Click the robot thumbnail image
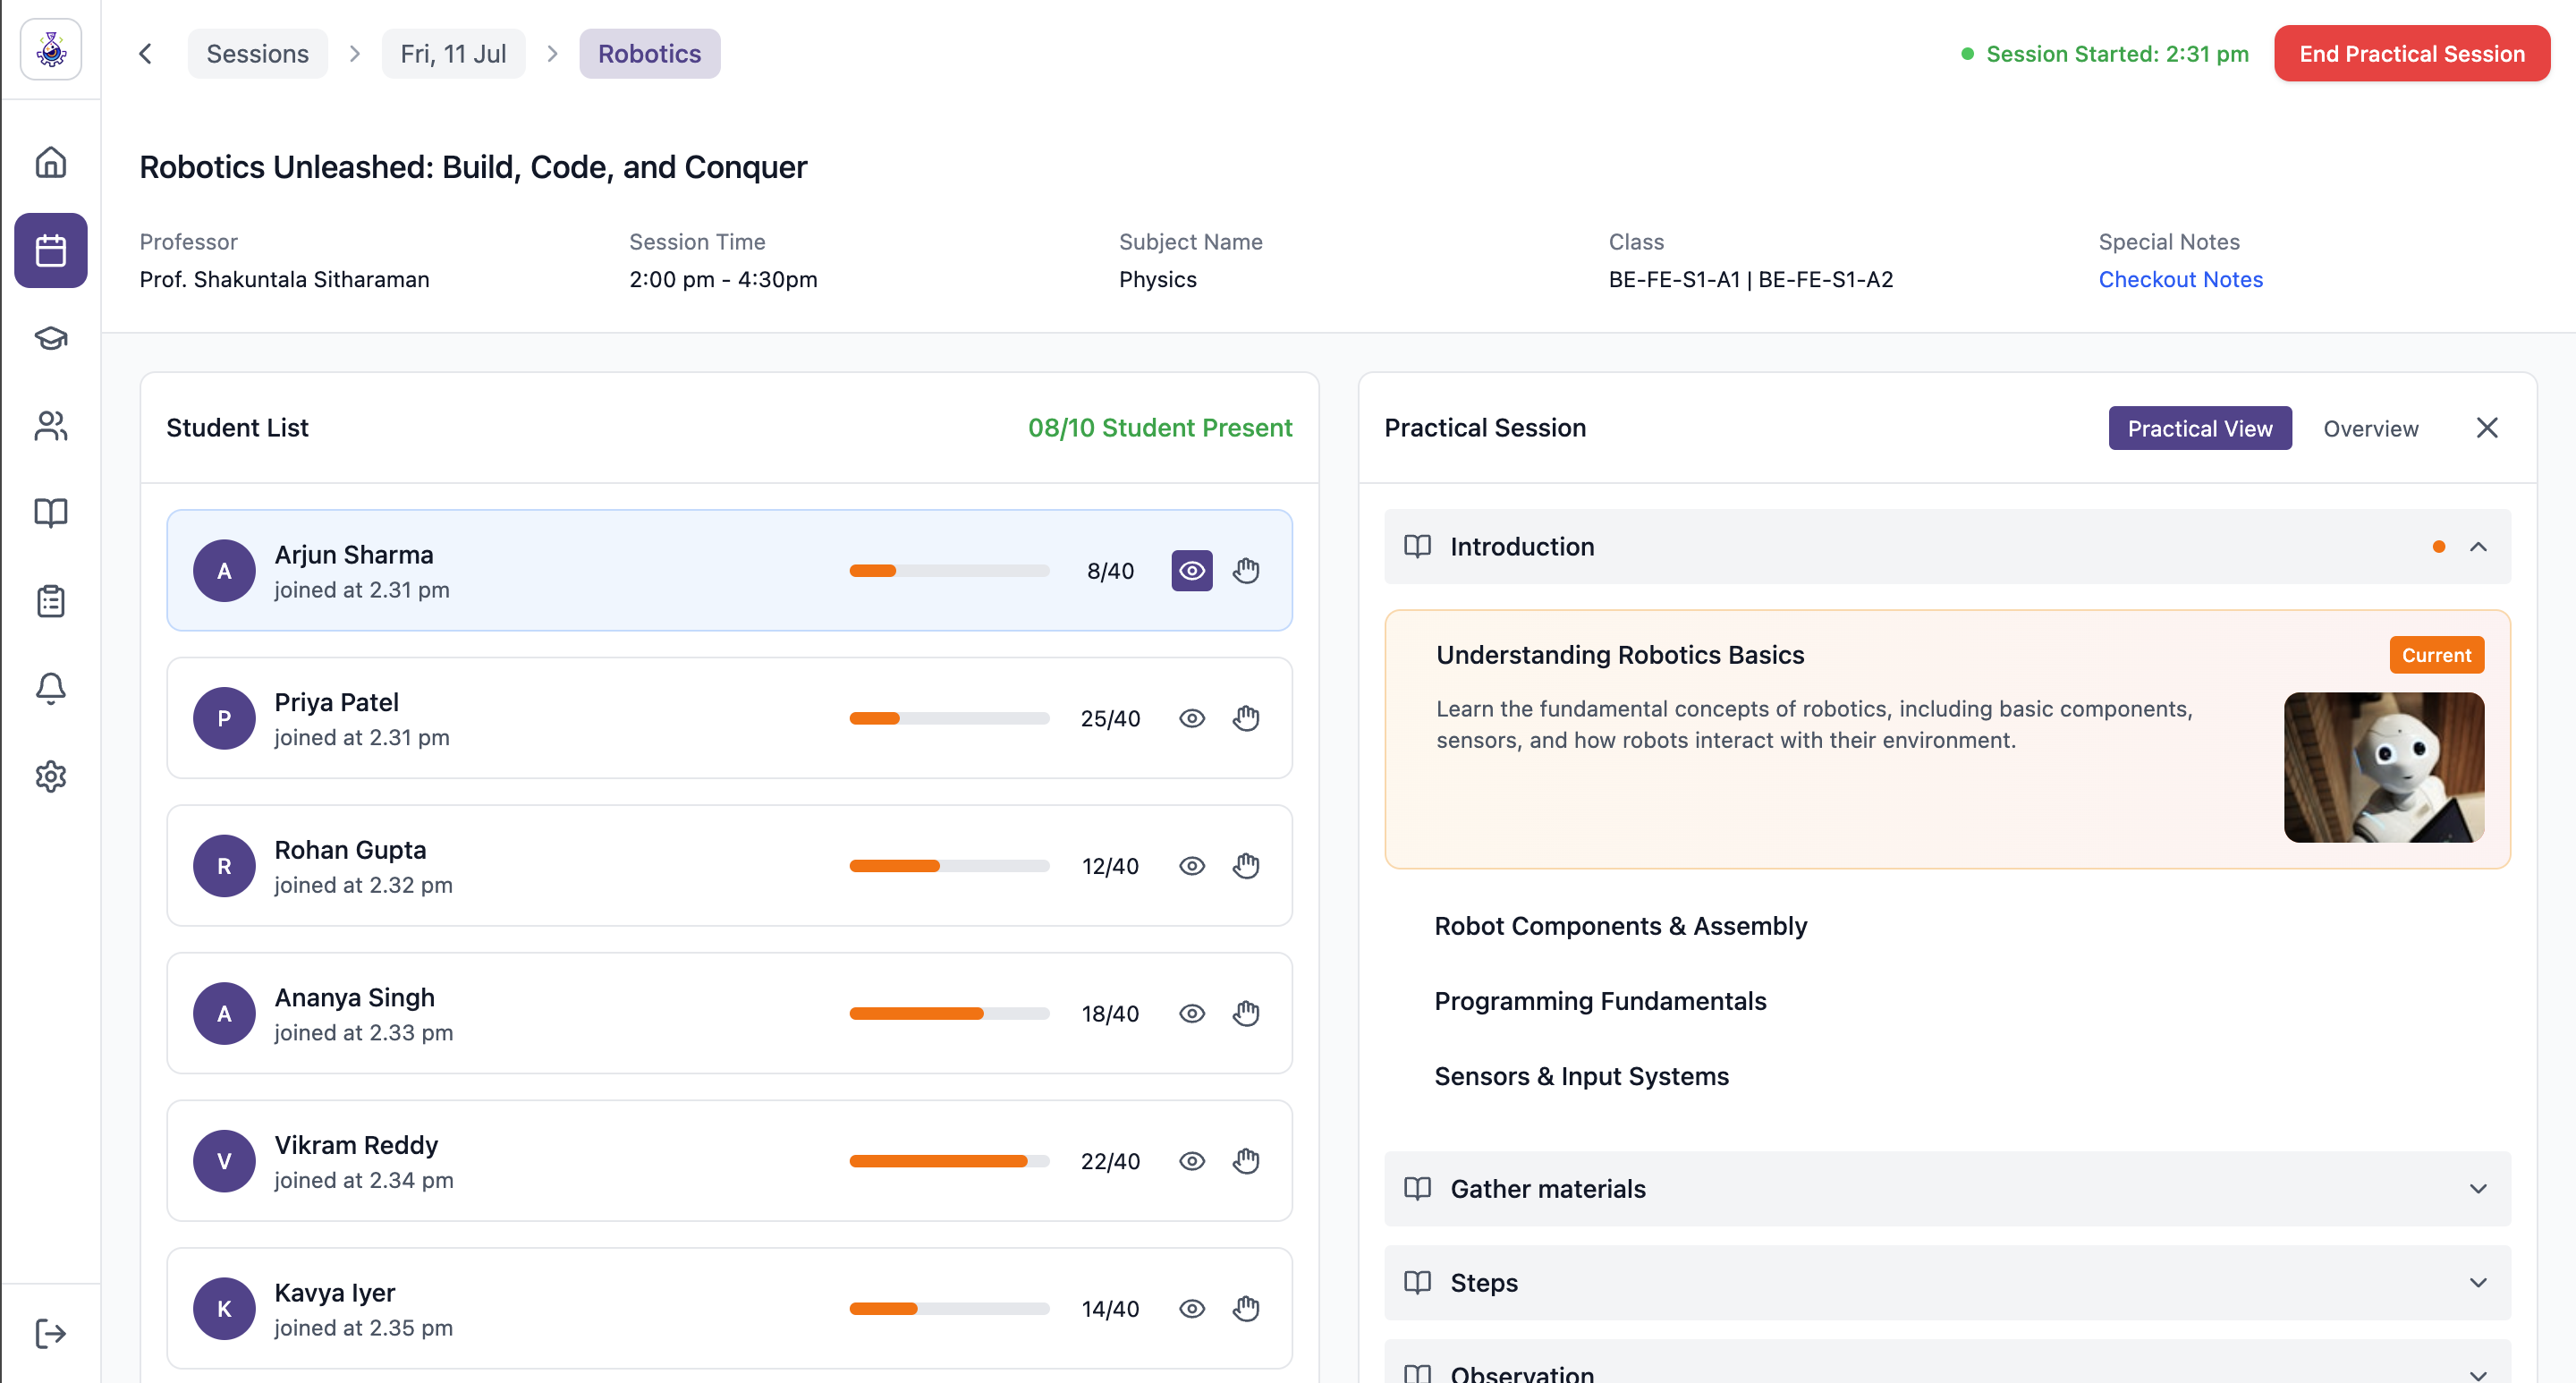 tap(2383, 767)
